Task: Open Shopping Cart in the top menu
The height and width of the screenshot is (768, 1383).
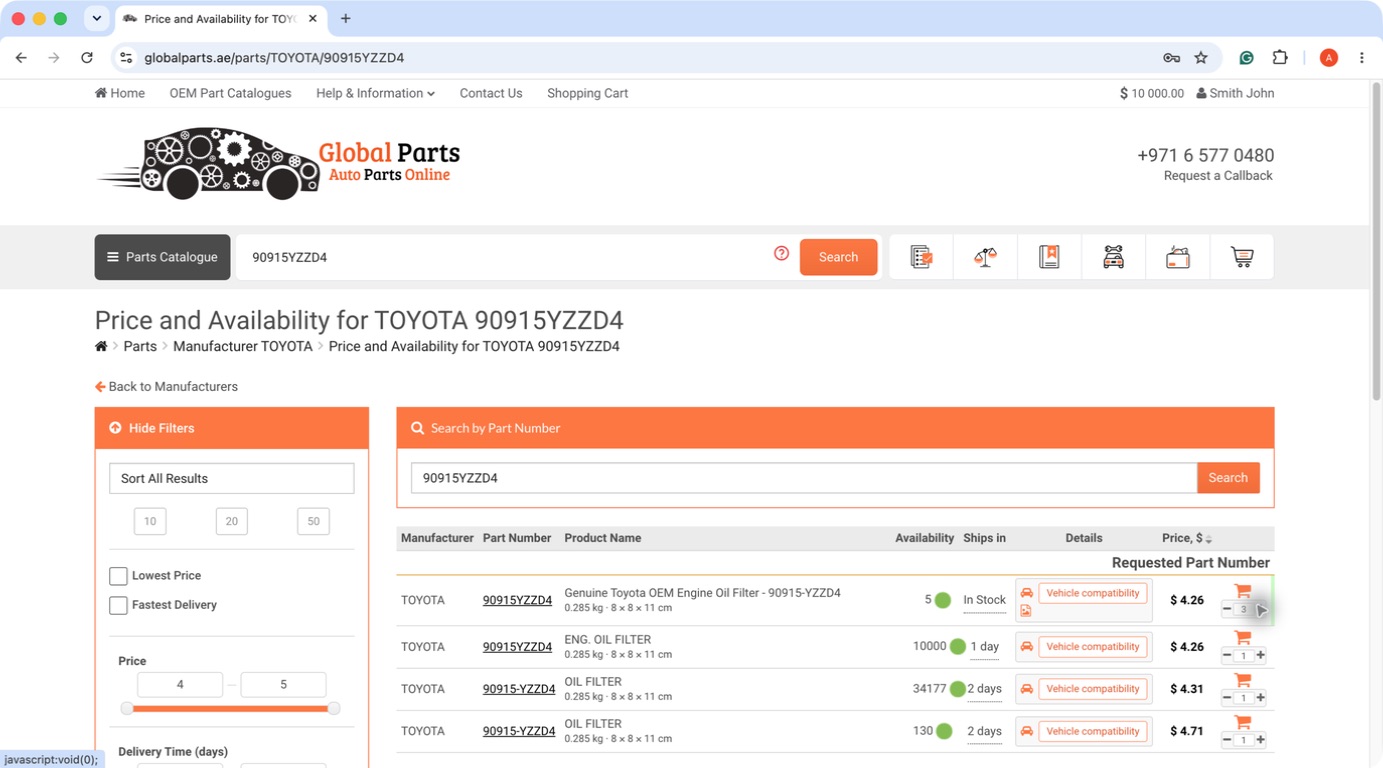Action: [x=587, y=93]
